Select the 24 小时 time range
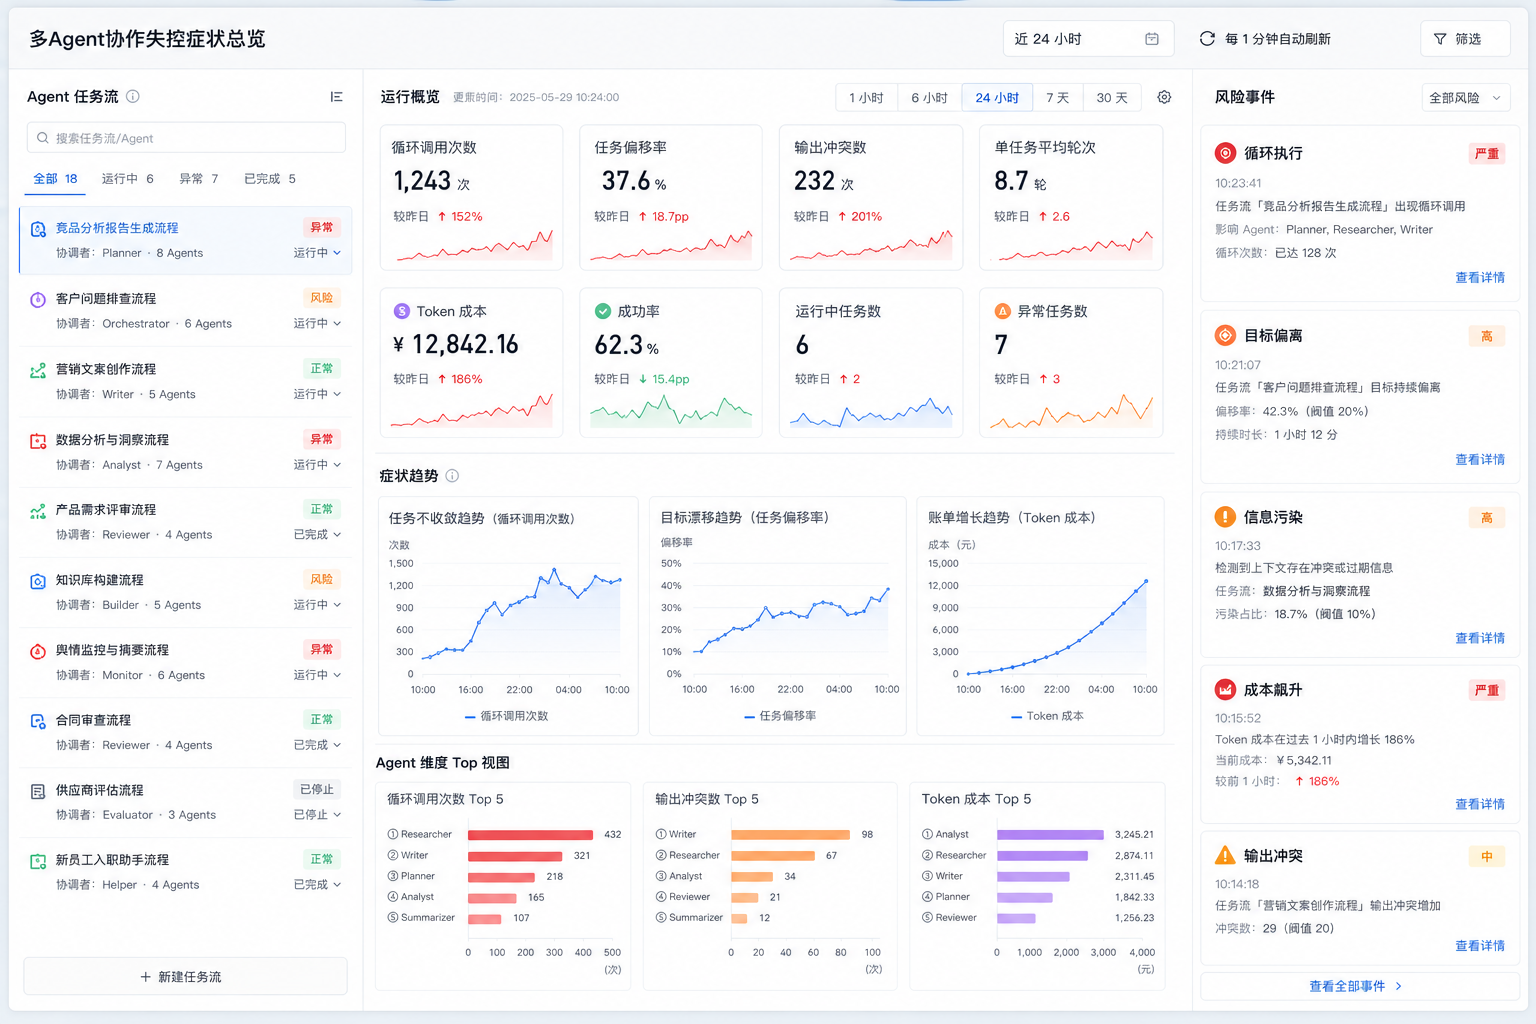This screenshot has width=1536, height=1024. coord(997,98)
